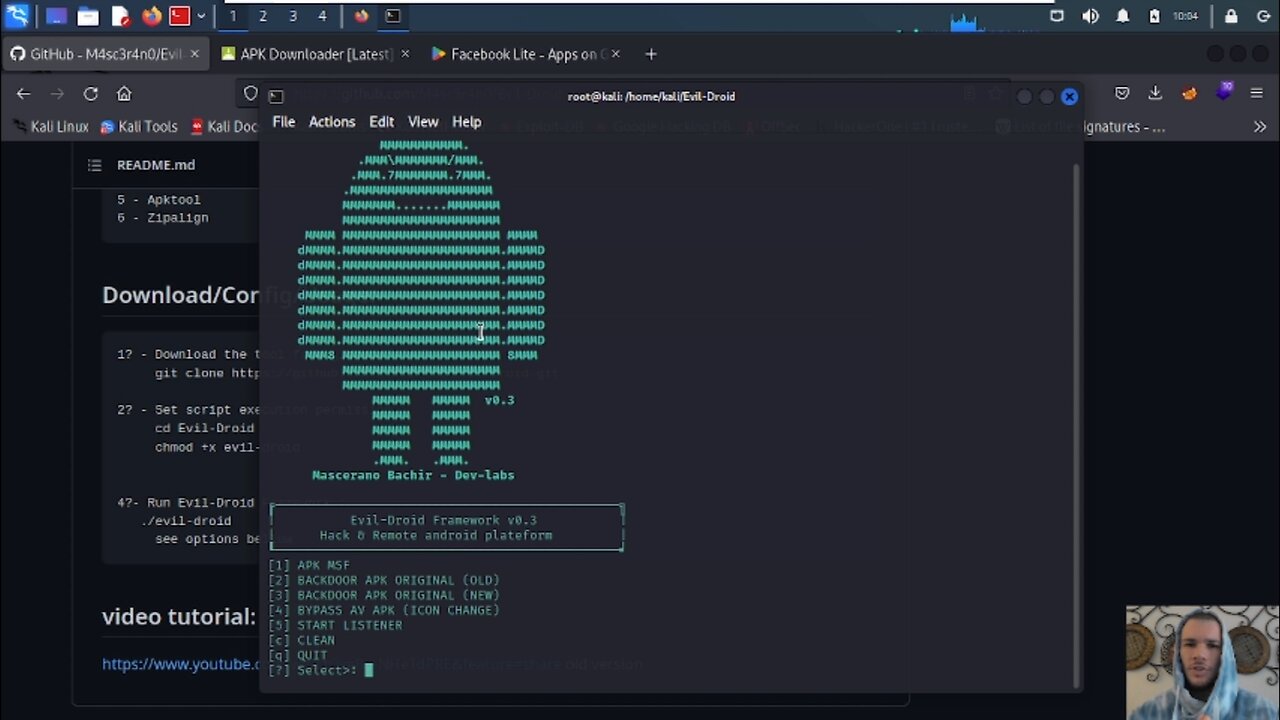Open the Kali Tools bookmark
The image size is (1280, 720).
pos(138,127)
